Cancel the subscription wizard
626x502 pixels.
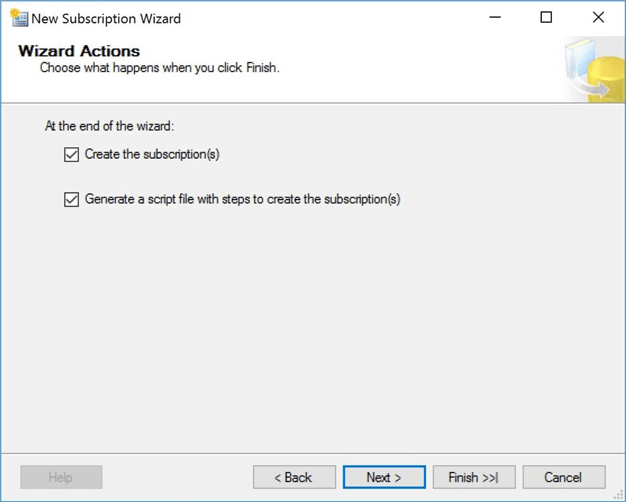tap(563, 477)
